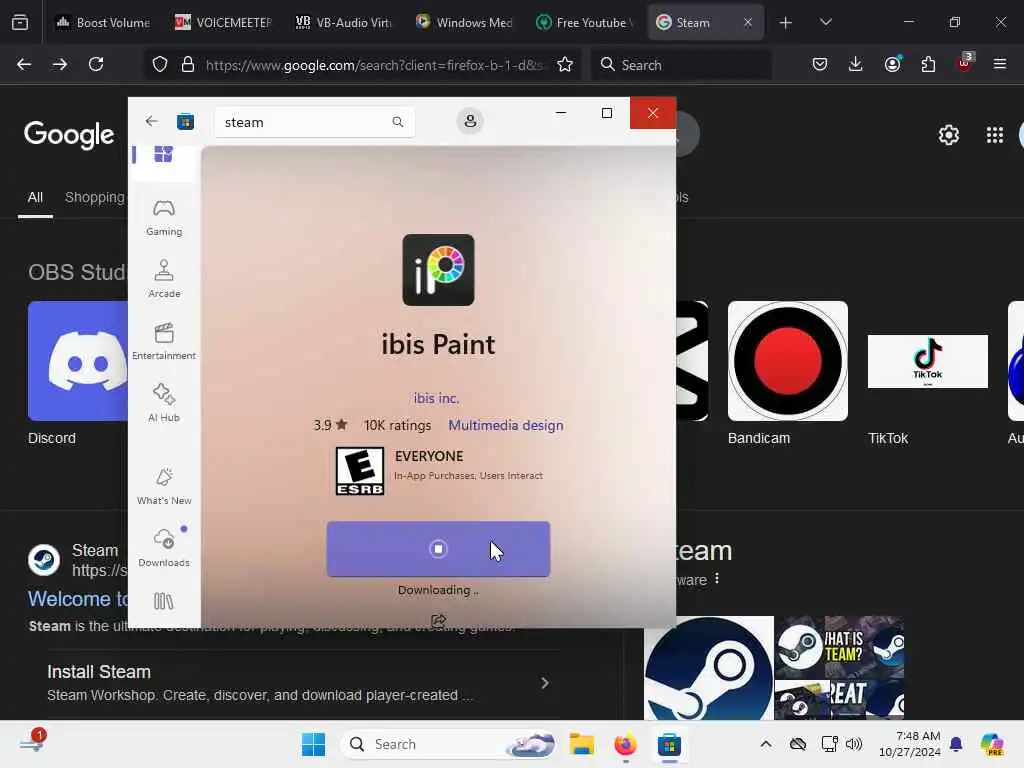Screen dimensions: 1024x768
Task: Click large Steam logo image in knowledge panel
Action: click(x=709, y=668)
